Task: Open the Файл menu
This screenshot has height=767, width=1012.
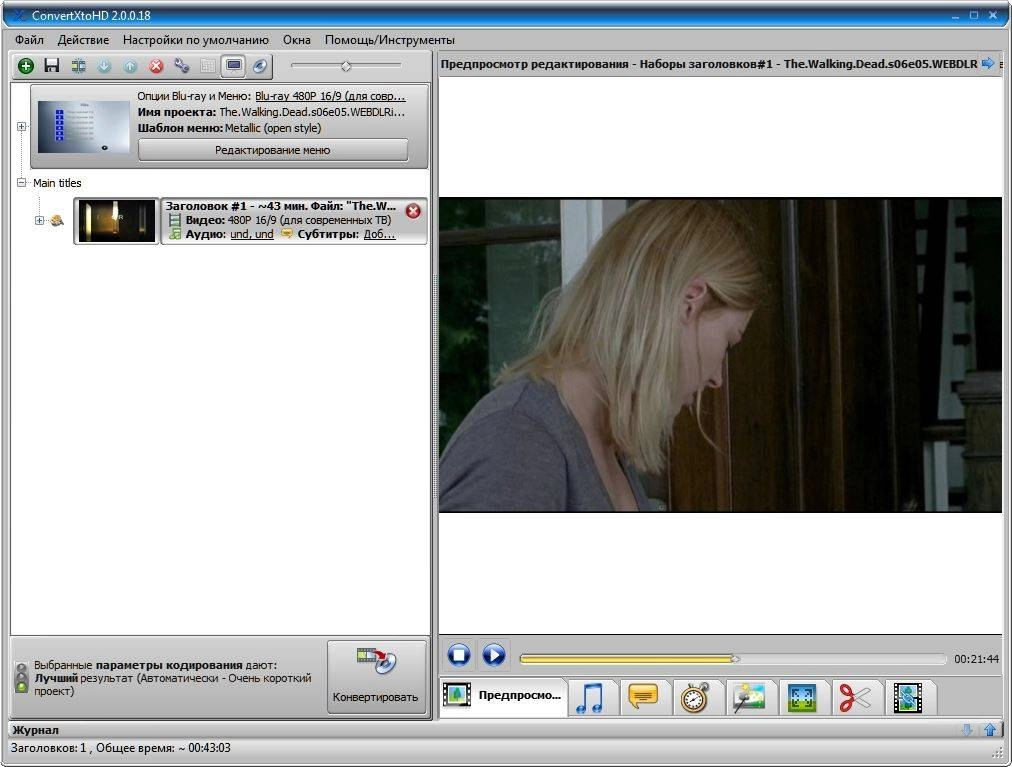Action: (x=29, y=40)
